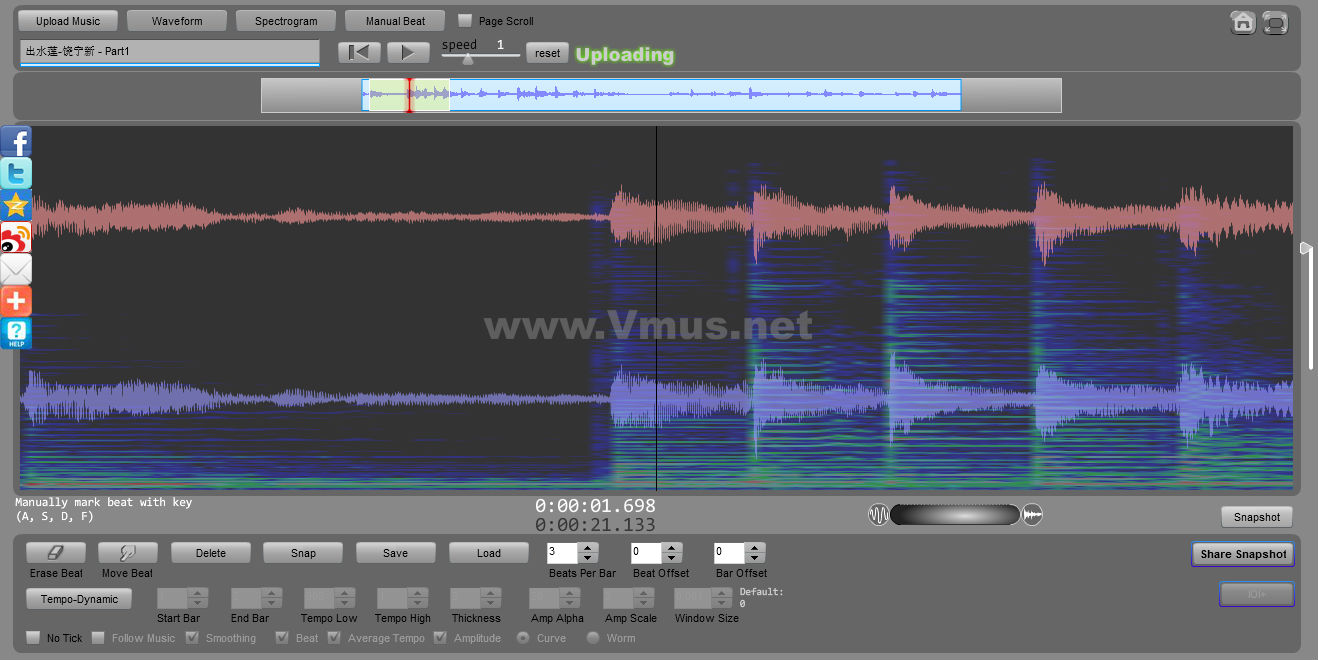Increase Beat Offset with up arrow

671,547
